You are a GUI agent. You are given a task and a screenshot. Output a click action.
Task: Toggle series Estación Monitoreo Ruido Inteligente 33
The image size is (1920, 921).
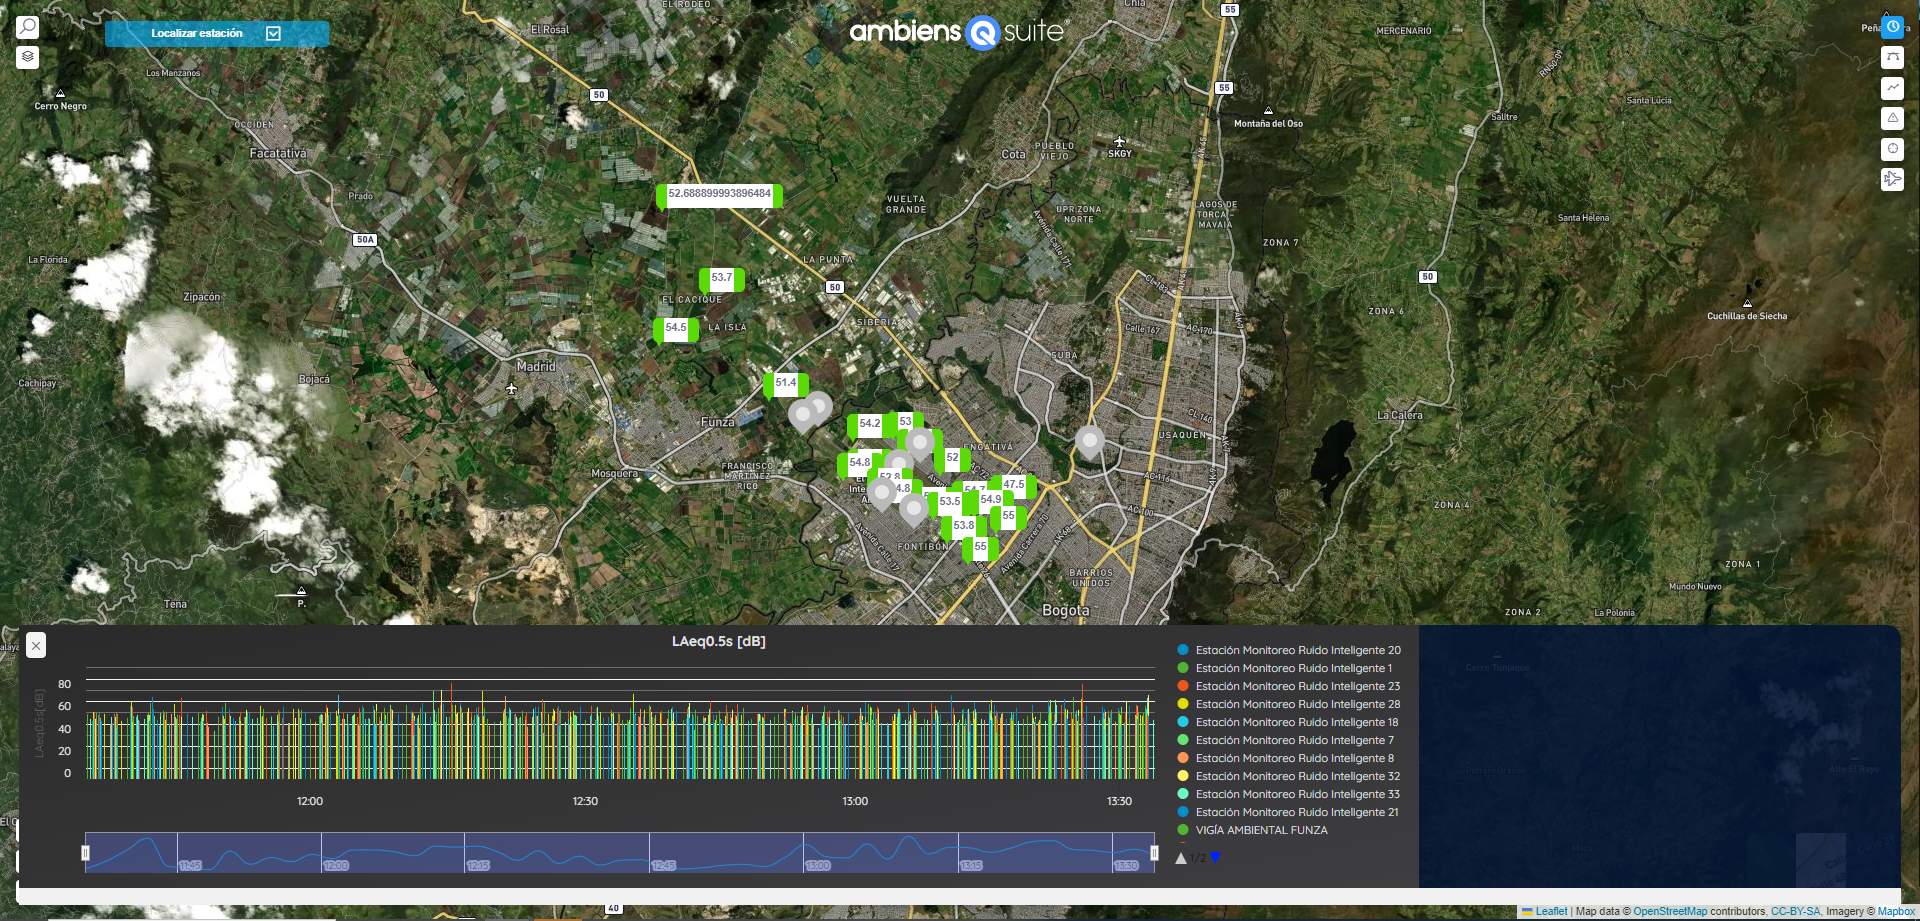click(1289, 794)
